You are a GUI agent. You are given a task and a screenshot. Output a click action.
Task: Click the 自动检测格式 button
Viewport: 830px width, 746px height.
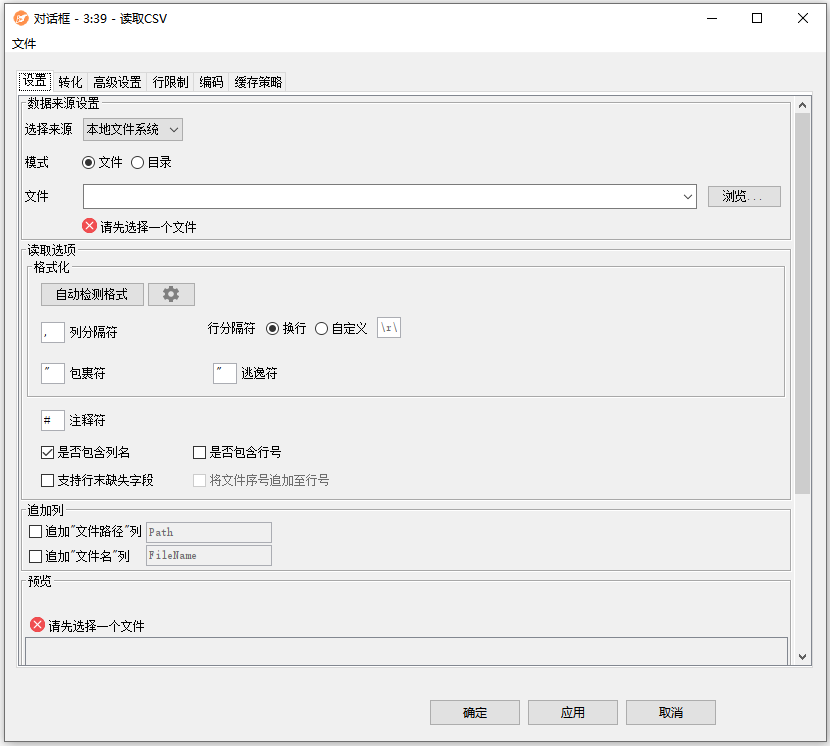coord(92,294)
